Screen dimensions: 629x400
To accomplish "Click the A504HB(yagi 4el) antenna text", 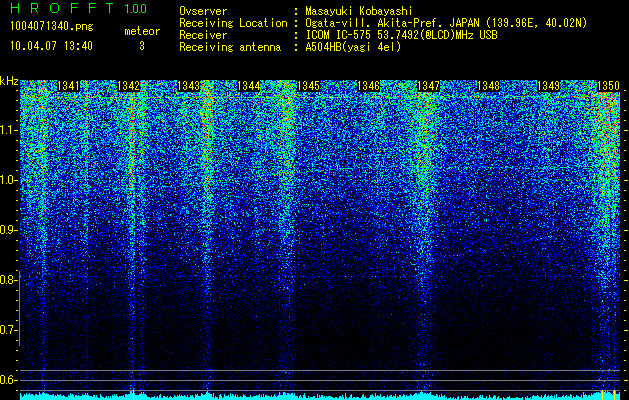I will [x=353, y=47].
